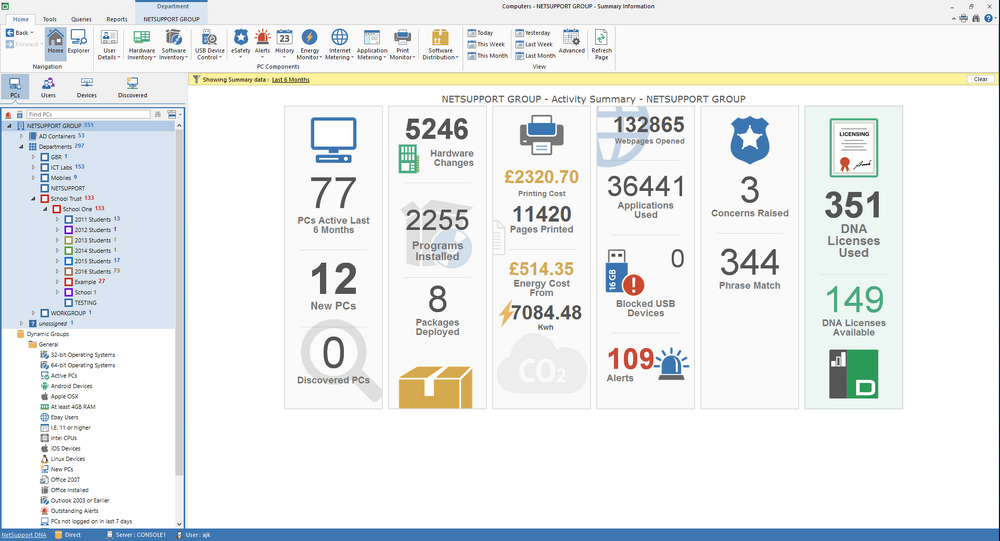Select the 64-bit Operating Systems dynamic group
Viewport: 1000px width, 541px height.
(78, 365)
